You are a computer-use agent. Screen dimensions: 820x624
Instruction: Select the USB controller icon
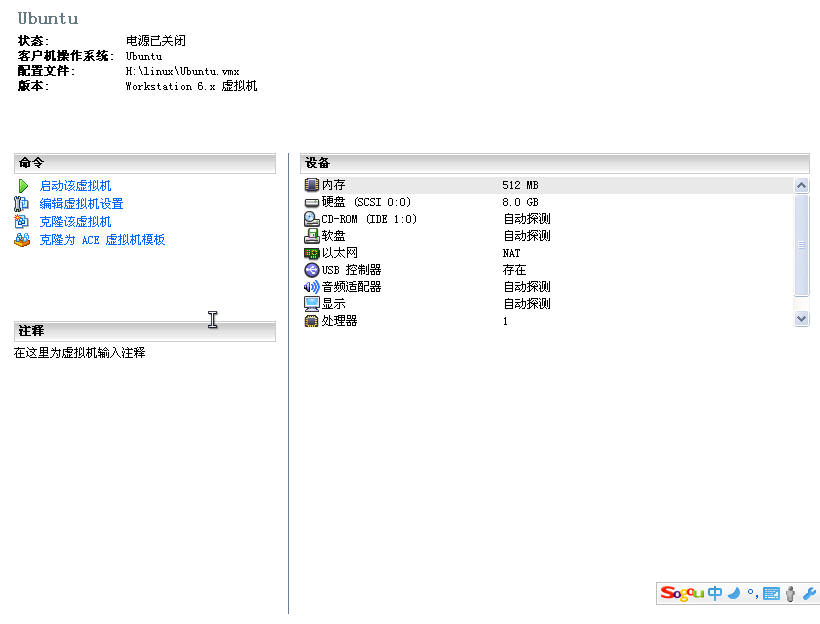pos(311,270)
